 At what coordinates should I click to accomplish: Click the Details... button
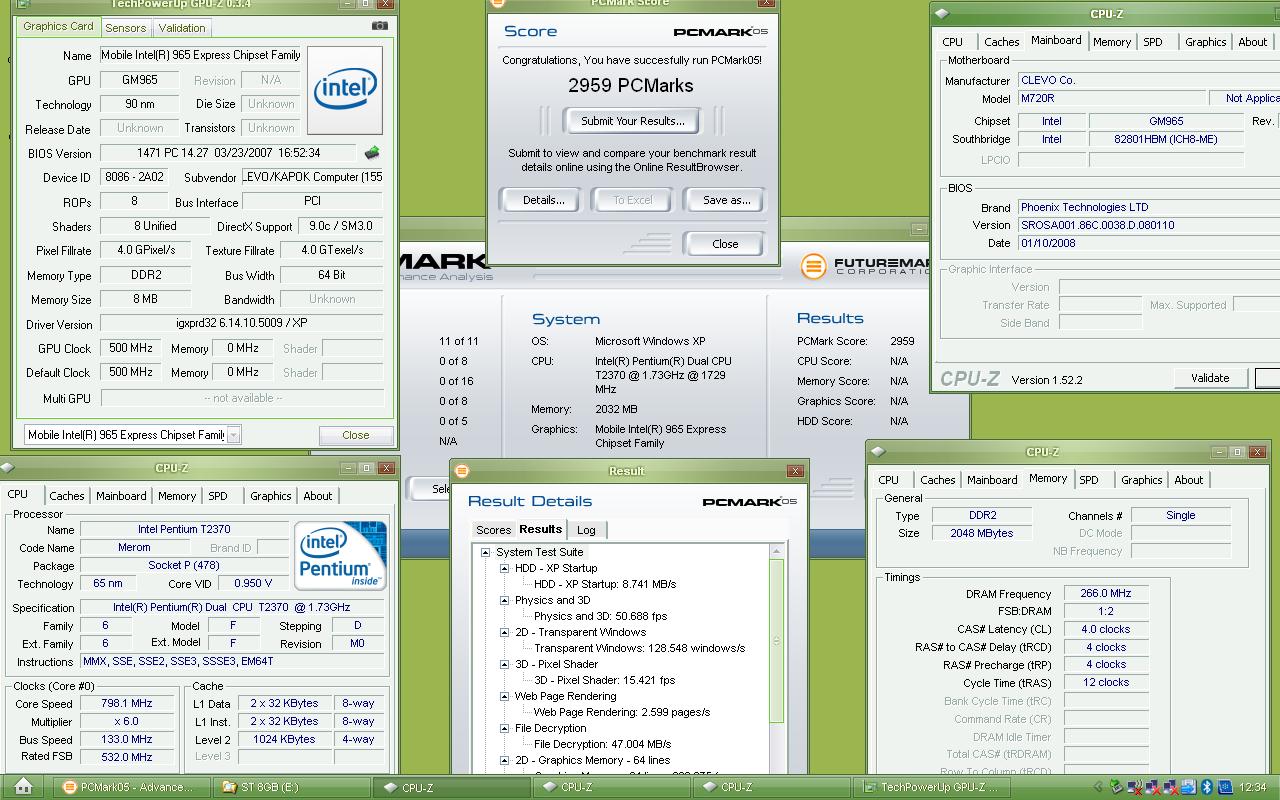pyautogui.click(x=543, y=200)
